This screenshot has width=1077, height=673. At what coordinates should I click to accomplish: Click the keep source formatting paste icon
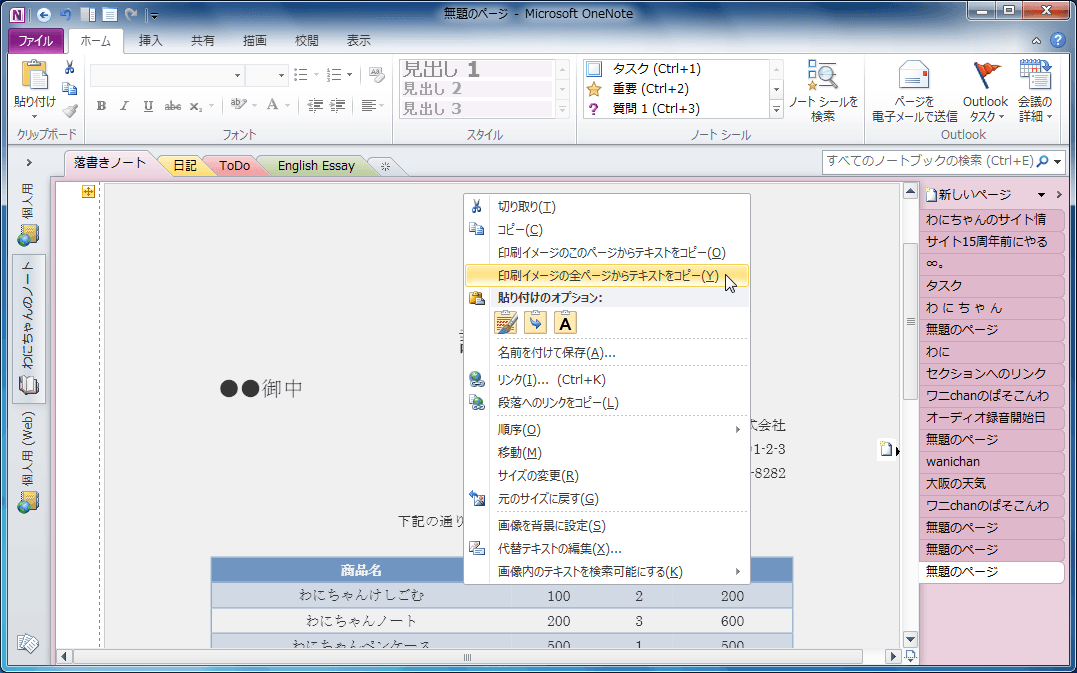point(506,323)
